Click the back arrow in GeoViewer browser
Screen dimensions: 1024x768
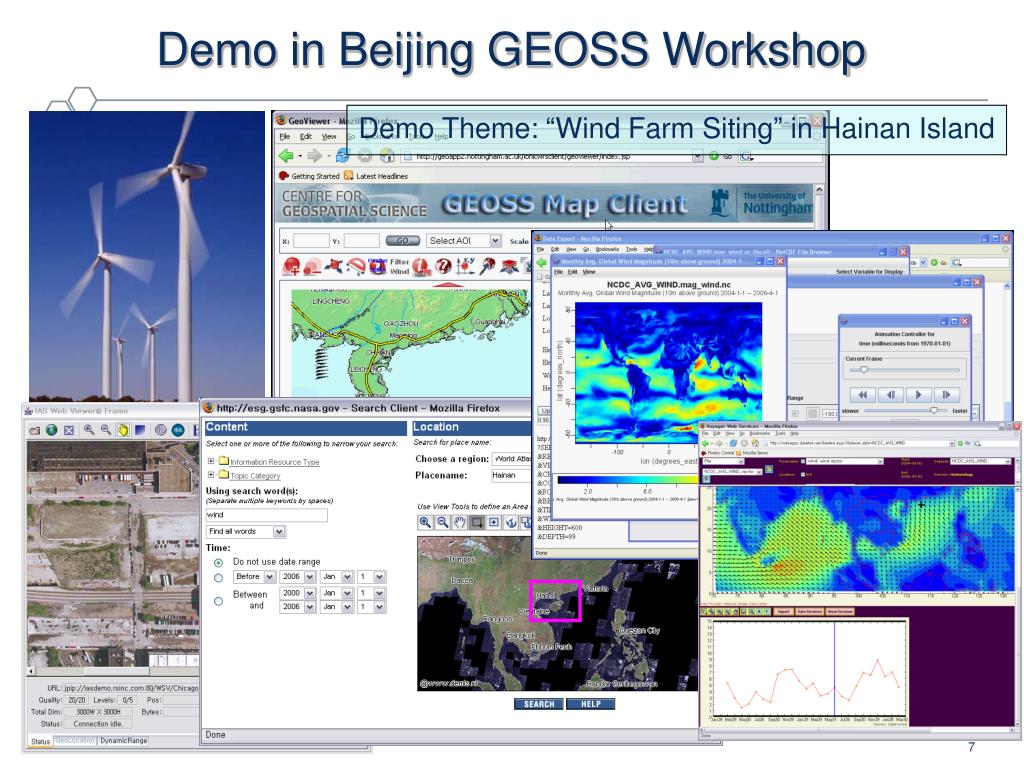point(285,156)
